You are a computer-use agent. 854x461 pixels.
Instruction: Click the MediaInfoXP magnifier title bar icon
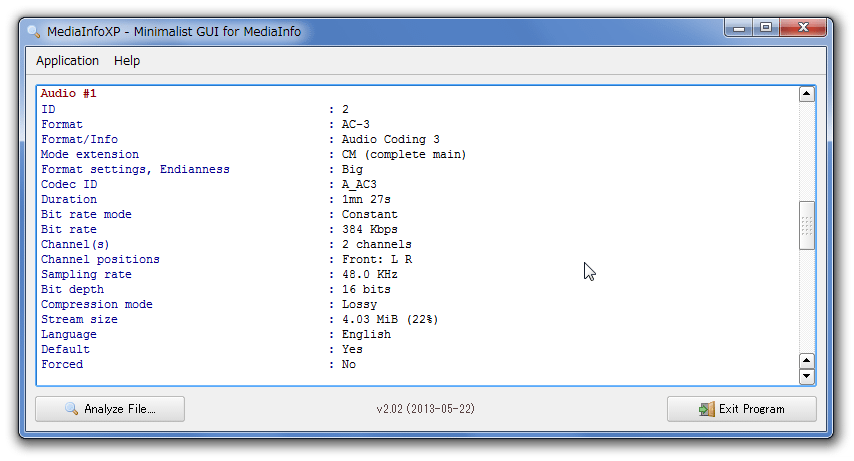34,32
